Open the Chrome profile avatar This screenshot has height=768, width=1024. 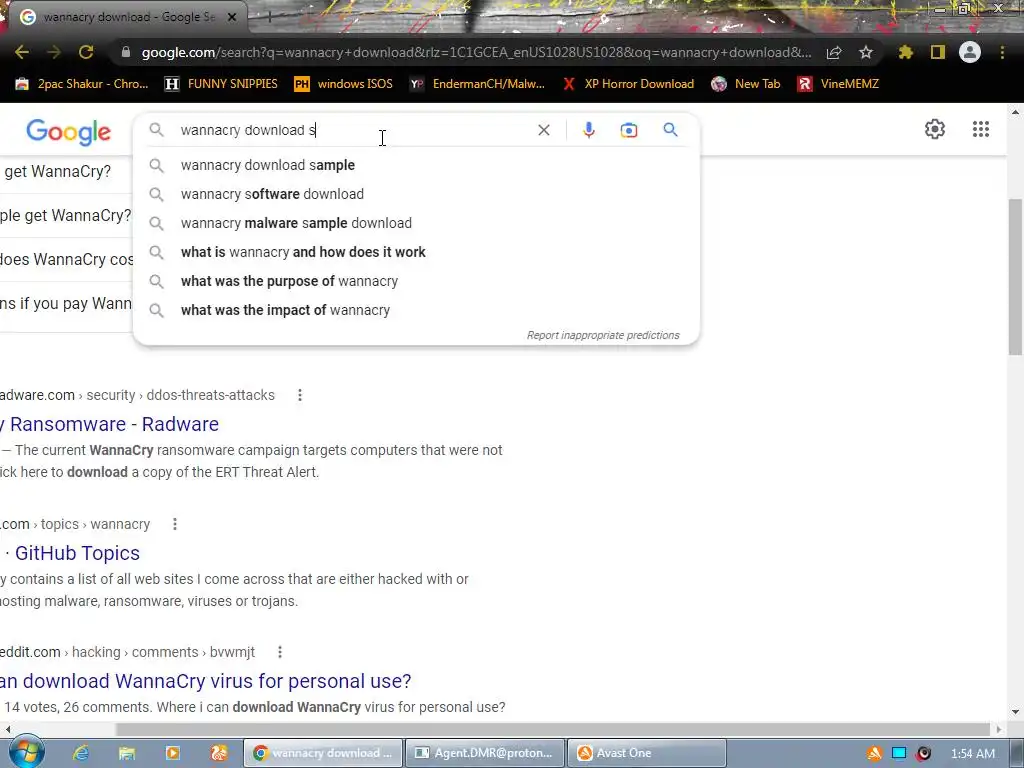tap(970, 52)
